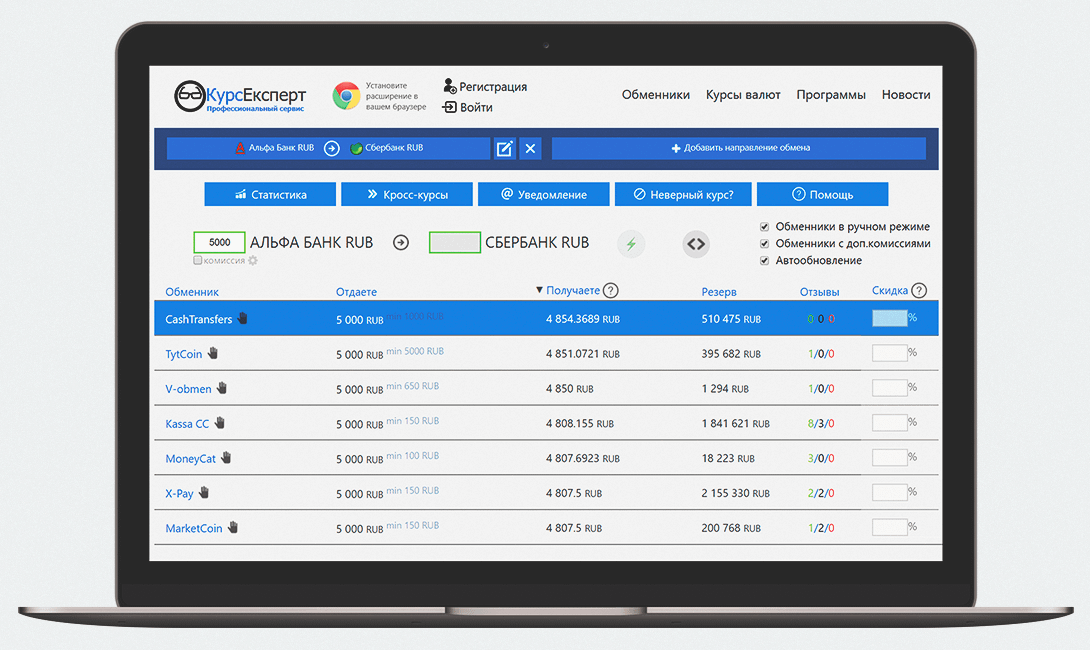The height and width of the screenshot is (650, 1090).
Task: Click the Уведомление button
Action: pyautogui.click(x=544, y=194)
